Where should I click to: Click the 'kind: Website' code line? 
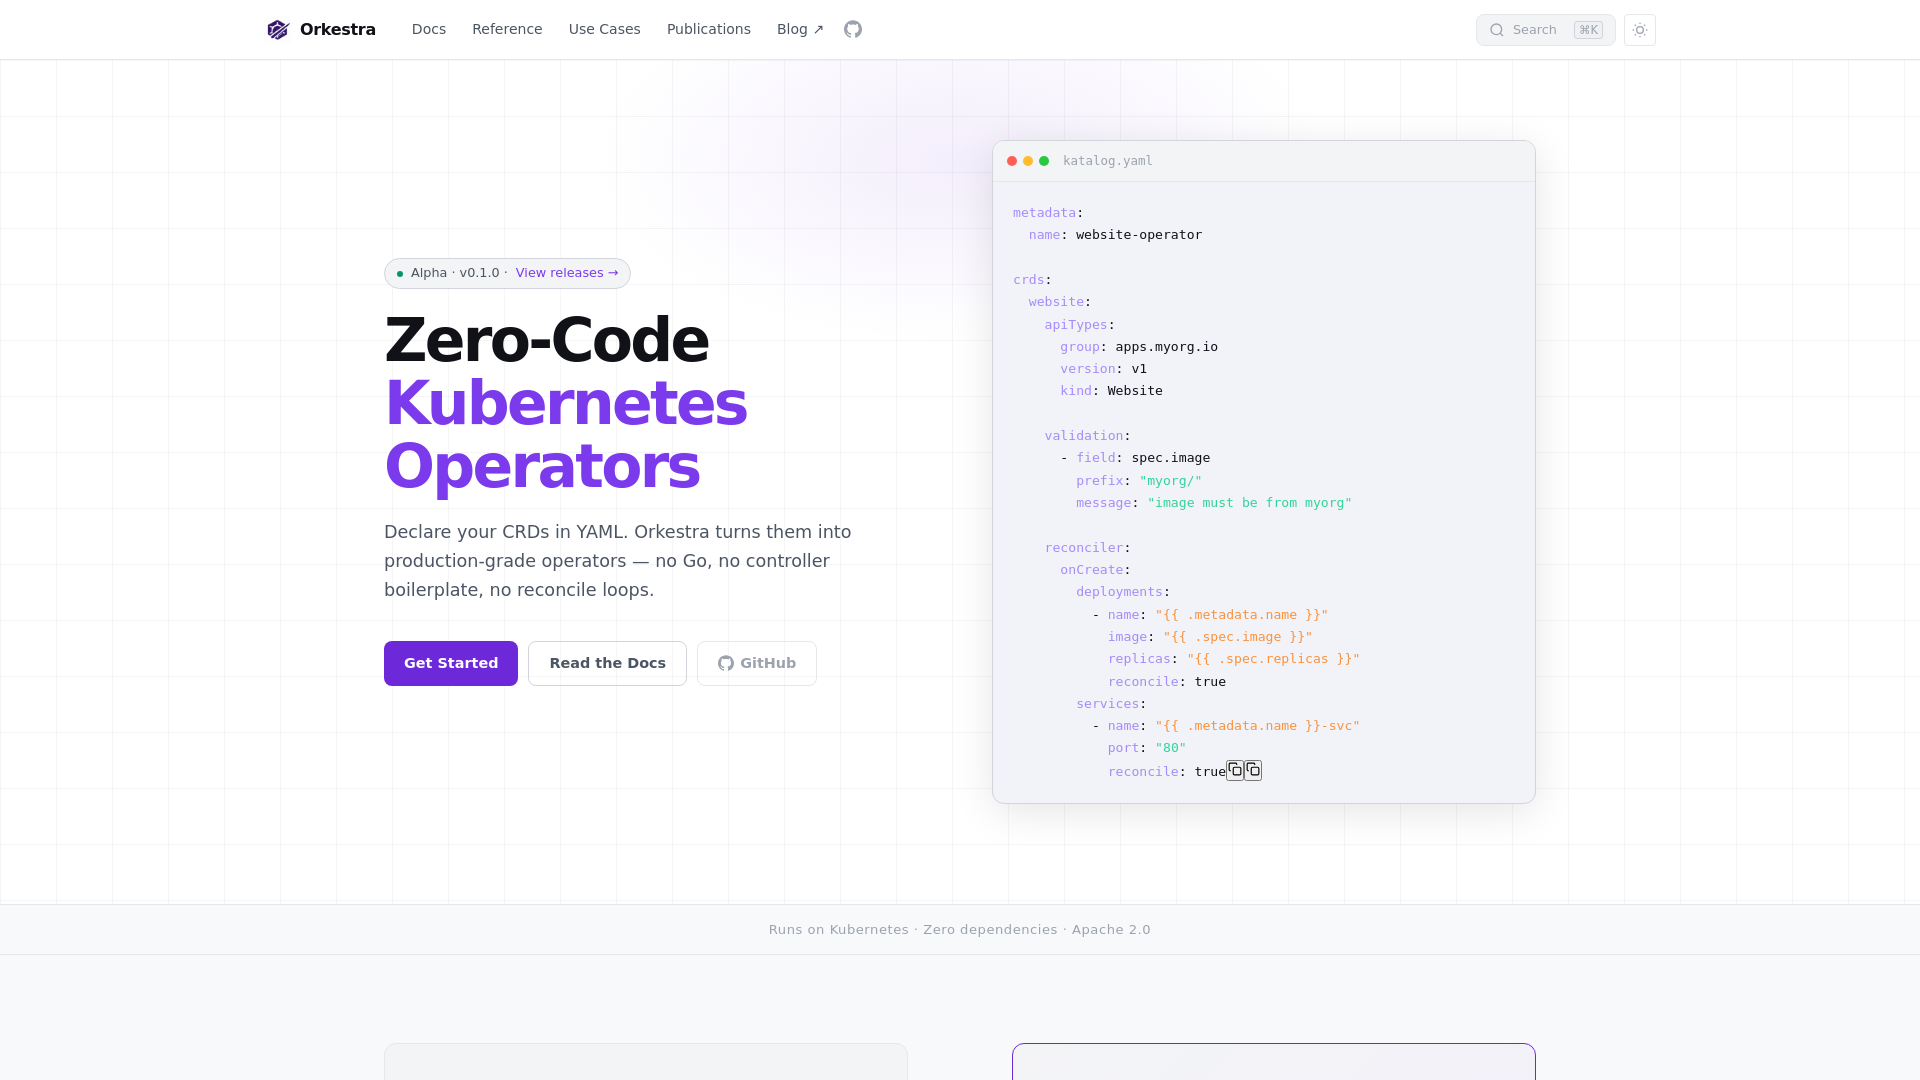(x=1112, y=391)
